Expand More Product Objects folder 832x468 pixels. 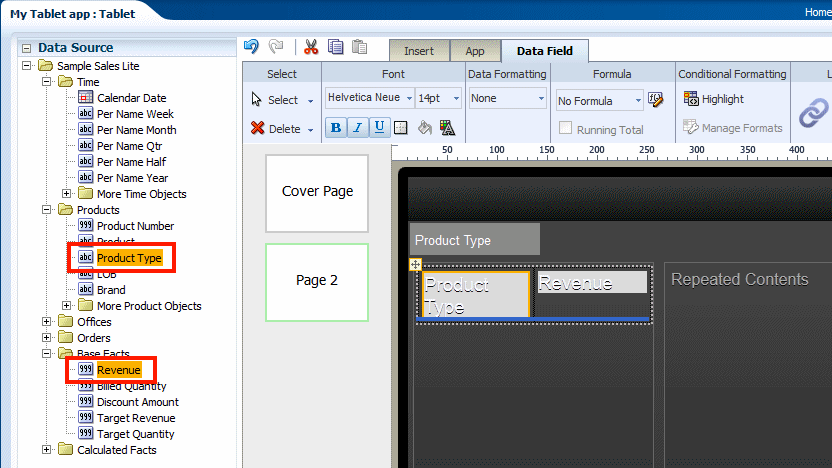pyautogui.click(x=66, y=306)
